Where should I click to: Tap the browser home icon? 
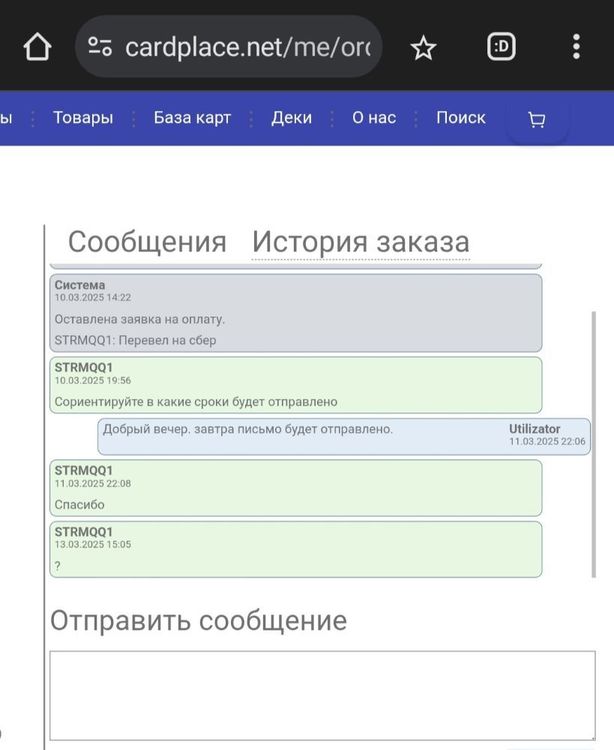coord(37,47)
